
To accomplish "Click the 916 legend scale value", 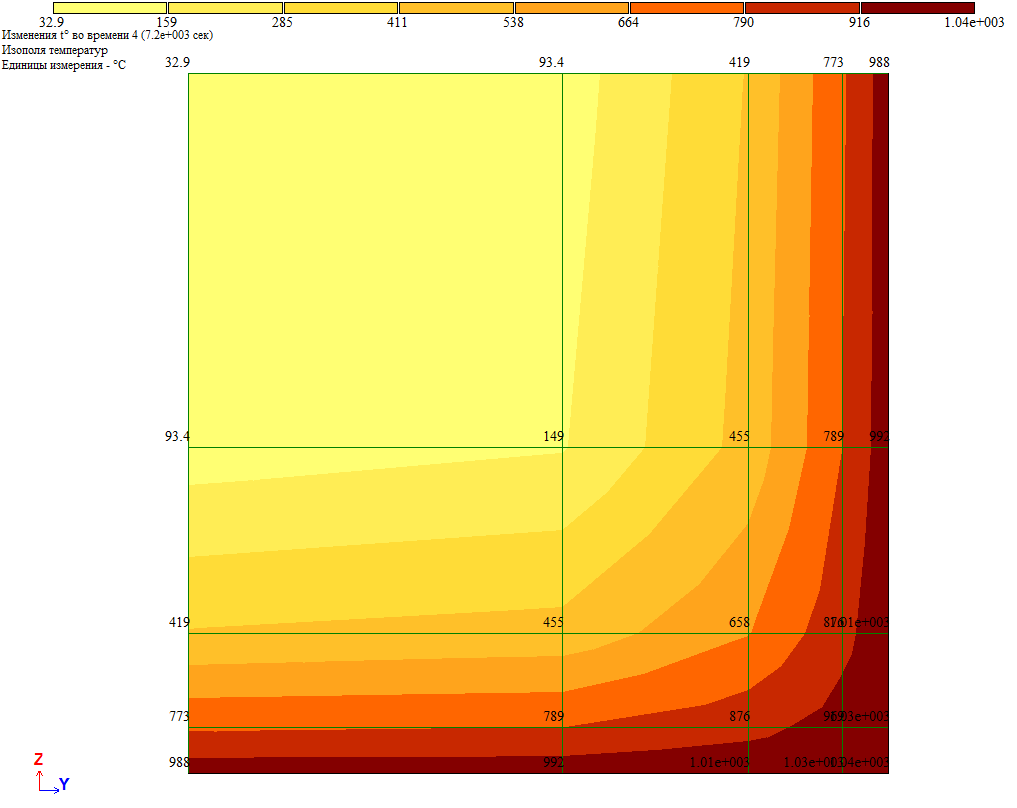I will (x=859, y=23).
